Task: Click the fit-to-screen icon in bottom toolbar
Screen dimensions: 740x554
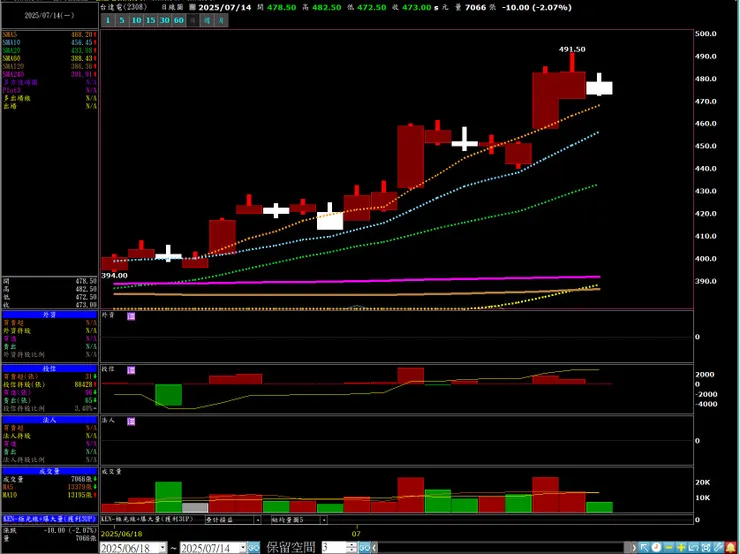Action: pos(706,547)
